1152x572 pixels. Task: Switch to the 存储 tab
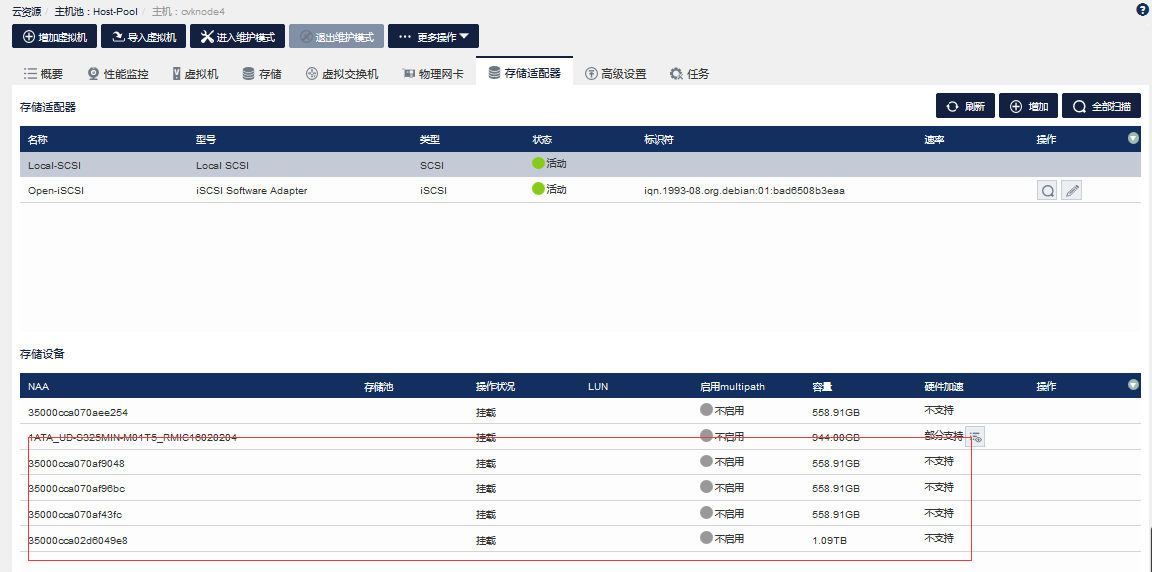(262, 73)
